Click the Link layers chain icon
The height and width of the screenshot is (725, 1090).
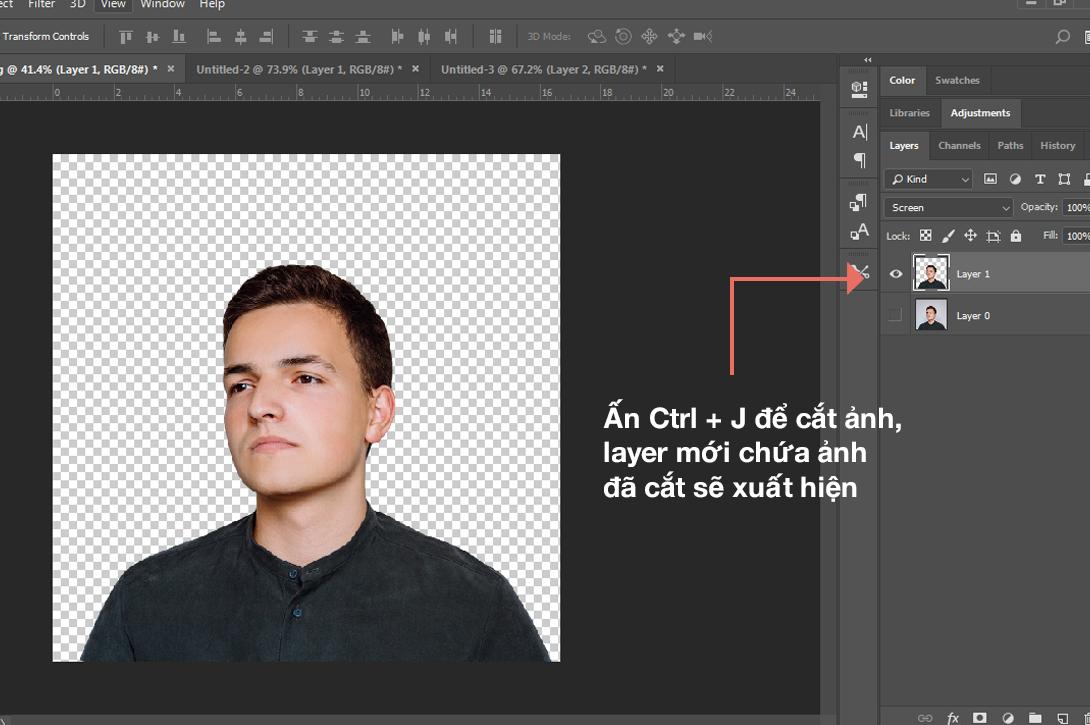coord(925,716)
